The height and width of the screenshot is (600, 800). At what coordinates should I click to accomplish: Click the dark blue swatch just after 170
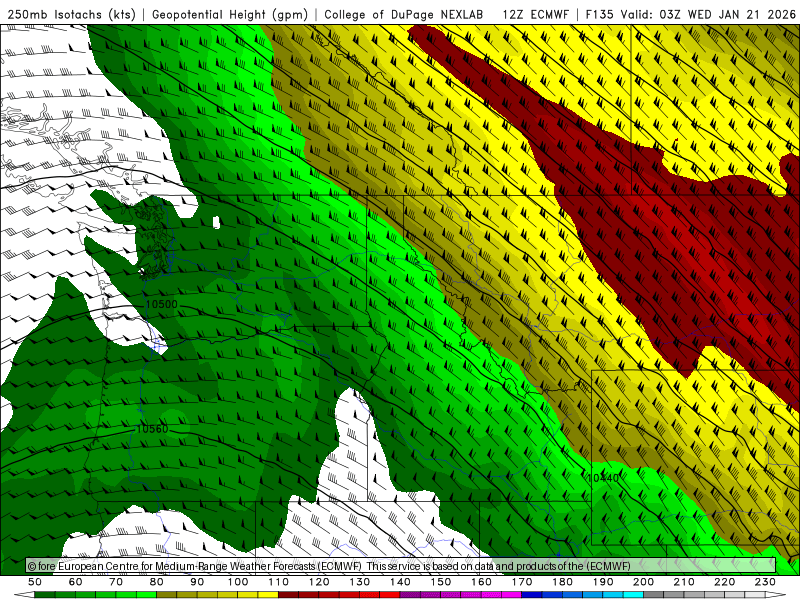click(x=532, y=593)
